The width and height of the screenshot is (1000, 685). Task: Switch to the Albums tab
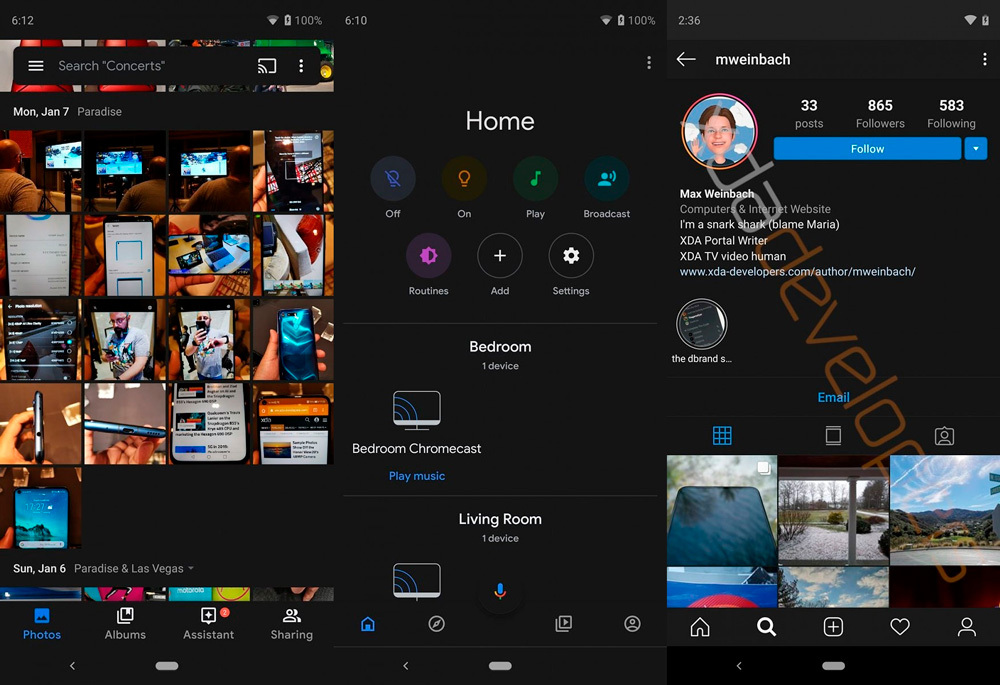click(x=125, y=623)
